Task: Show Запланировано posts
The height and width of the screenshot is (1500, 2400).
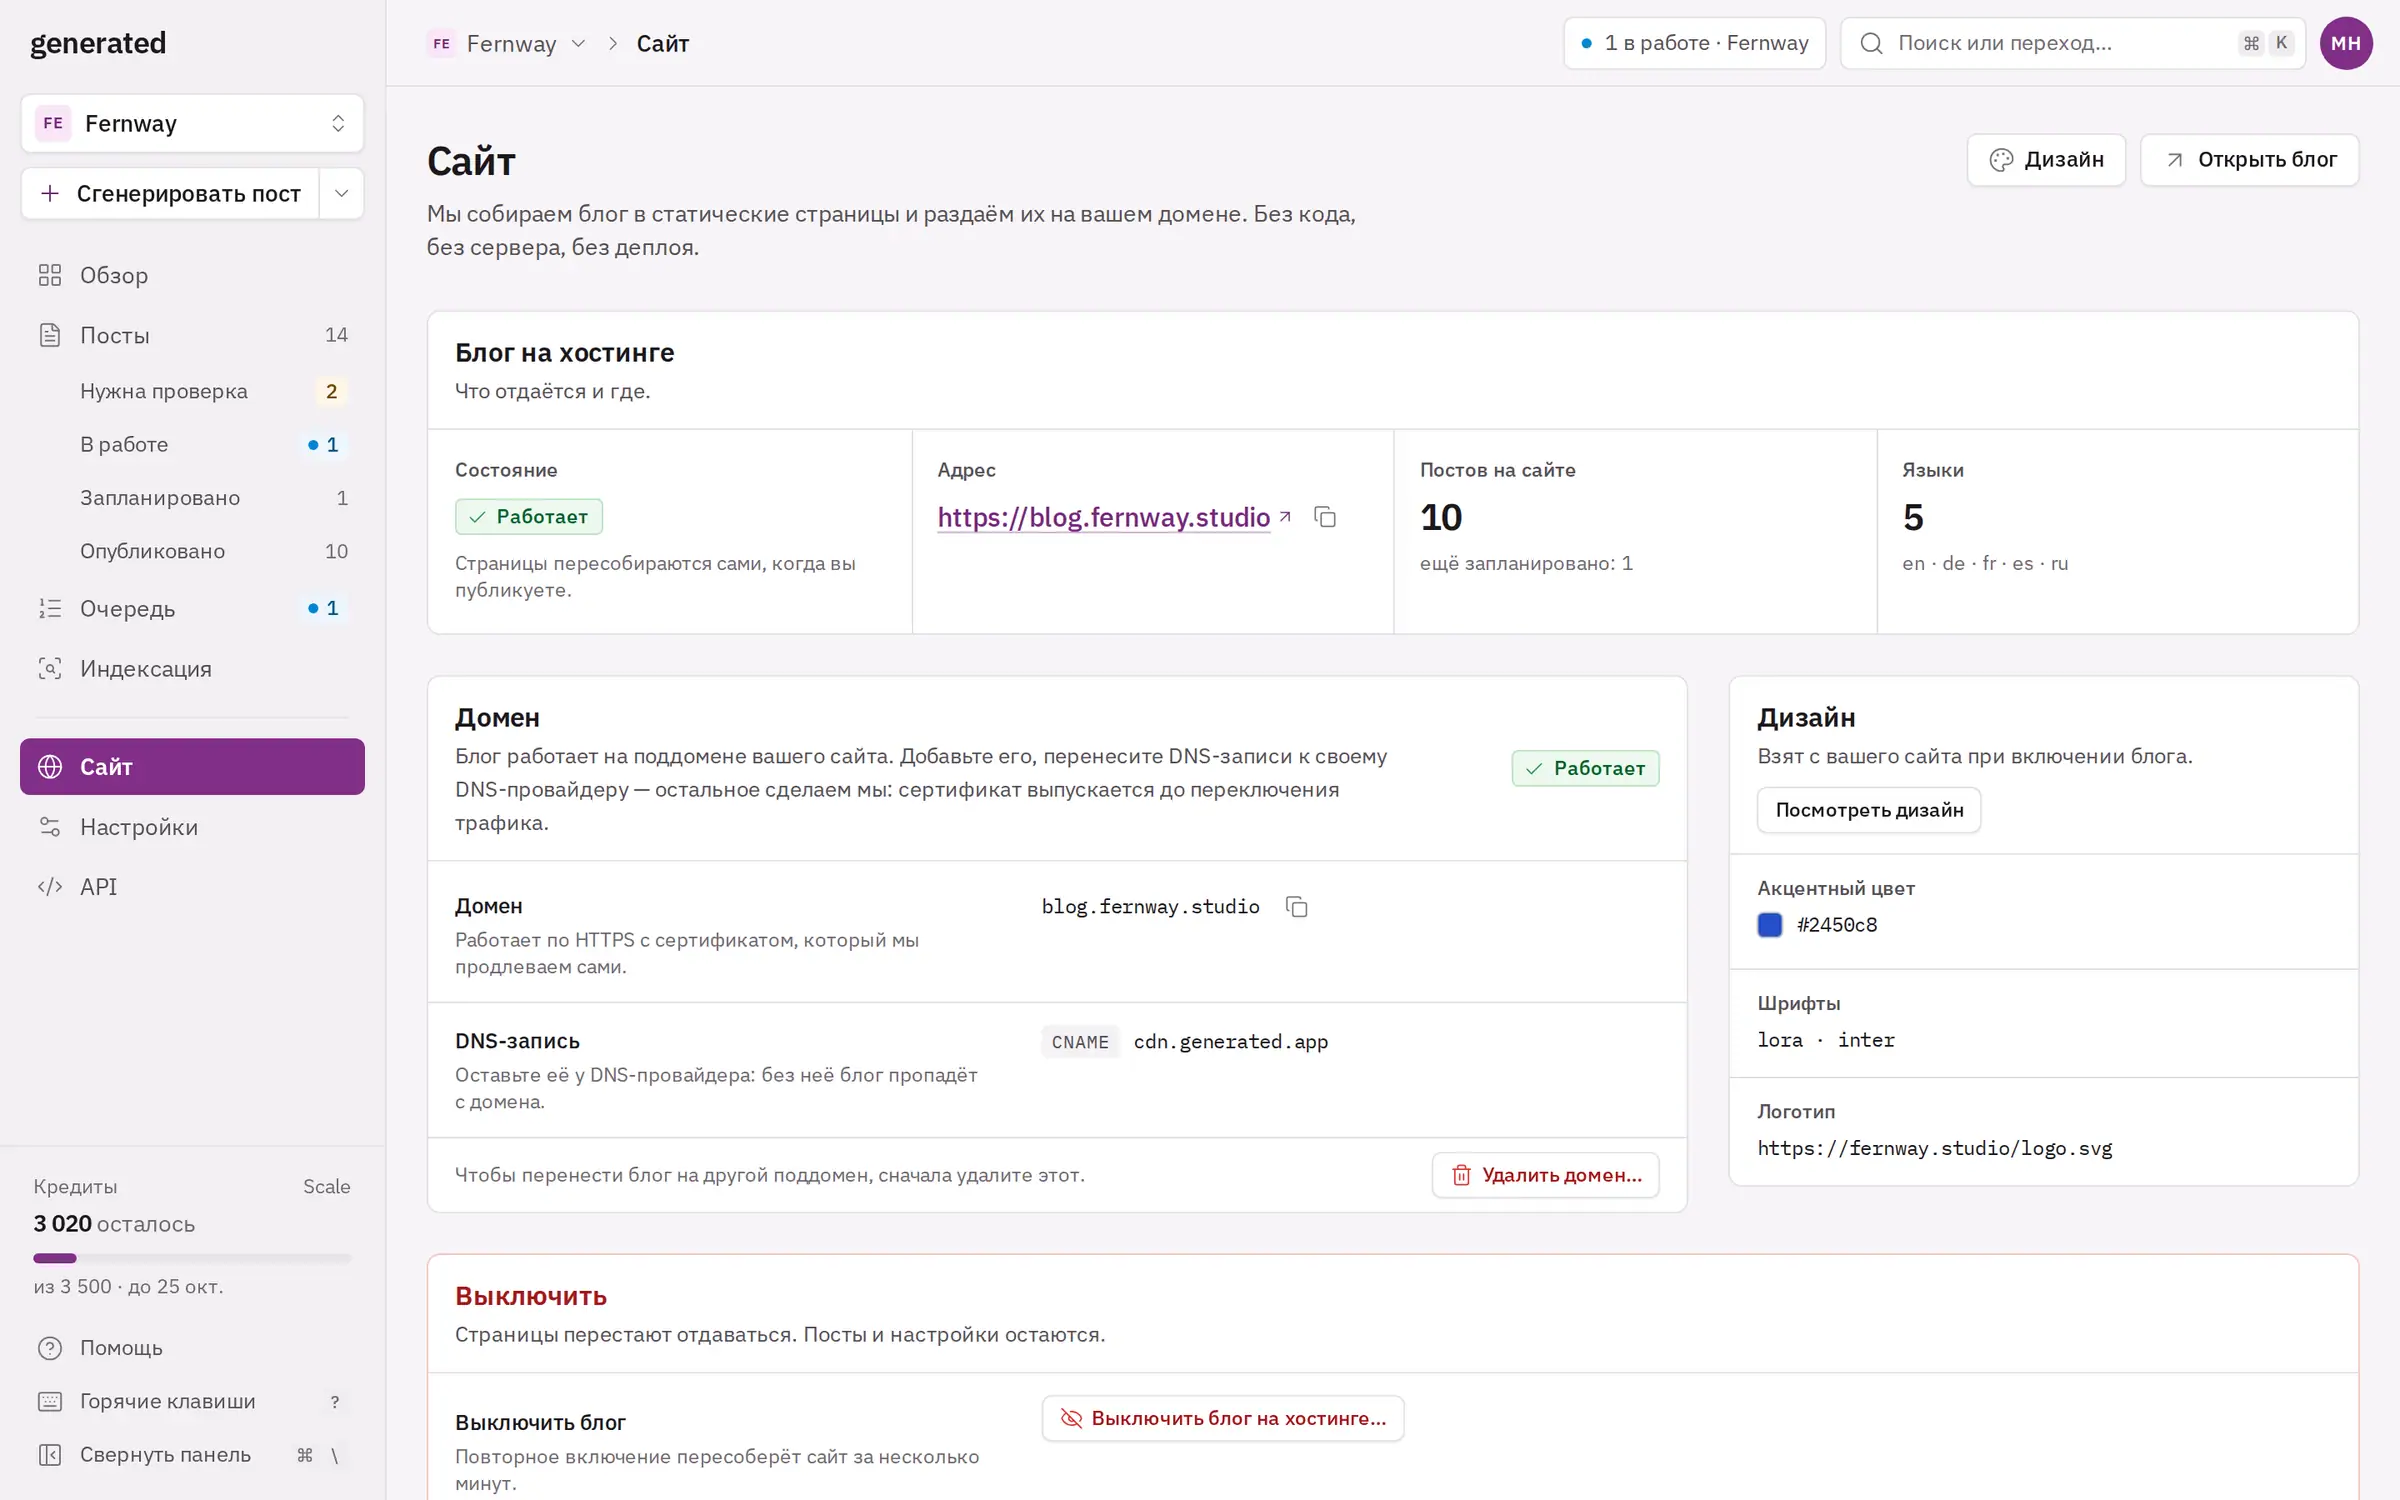Action: coord(192,498)
